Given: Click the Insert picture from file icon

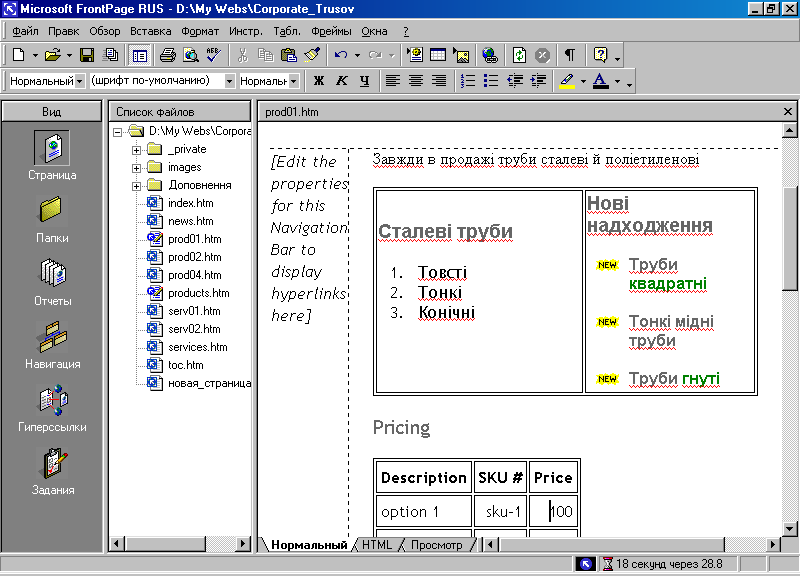Looking at the screenshot, I should [461, 55].
